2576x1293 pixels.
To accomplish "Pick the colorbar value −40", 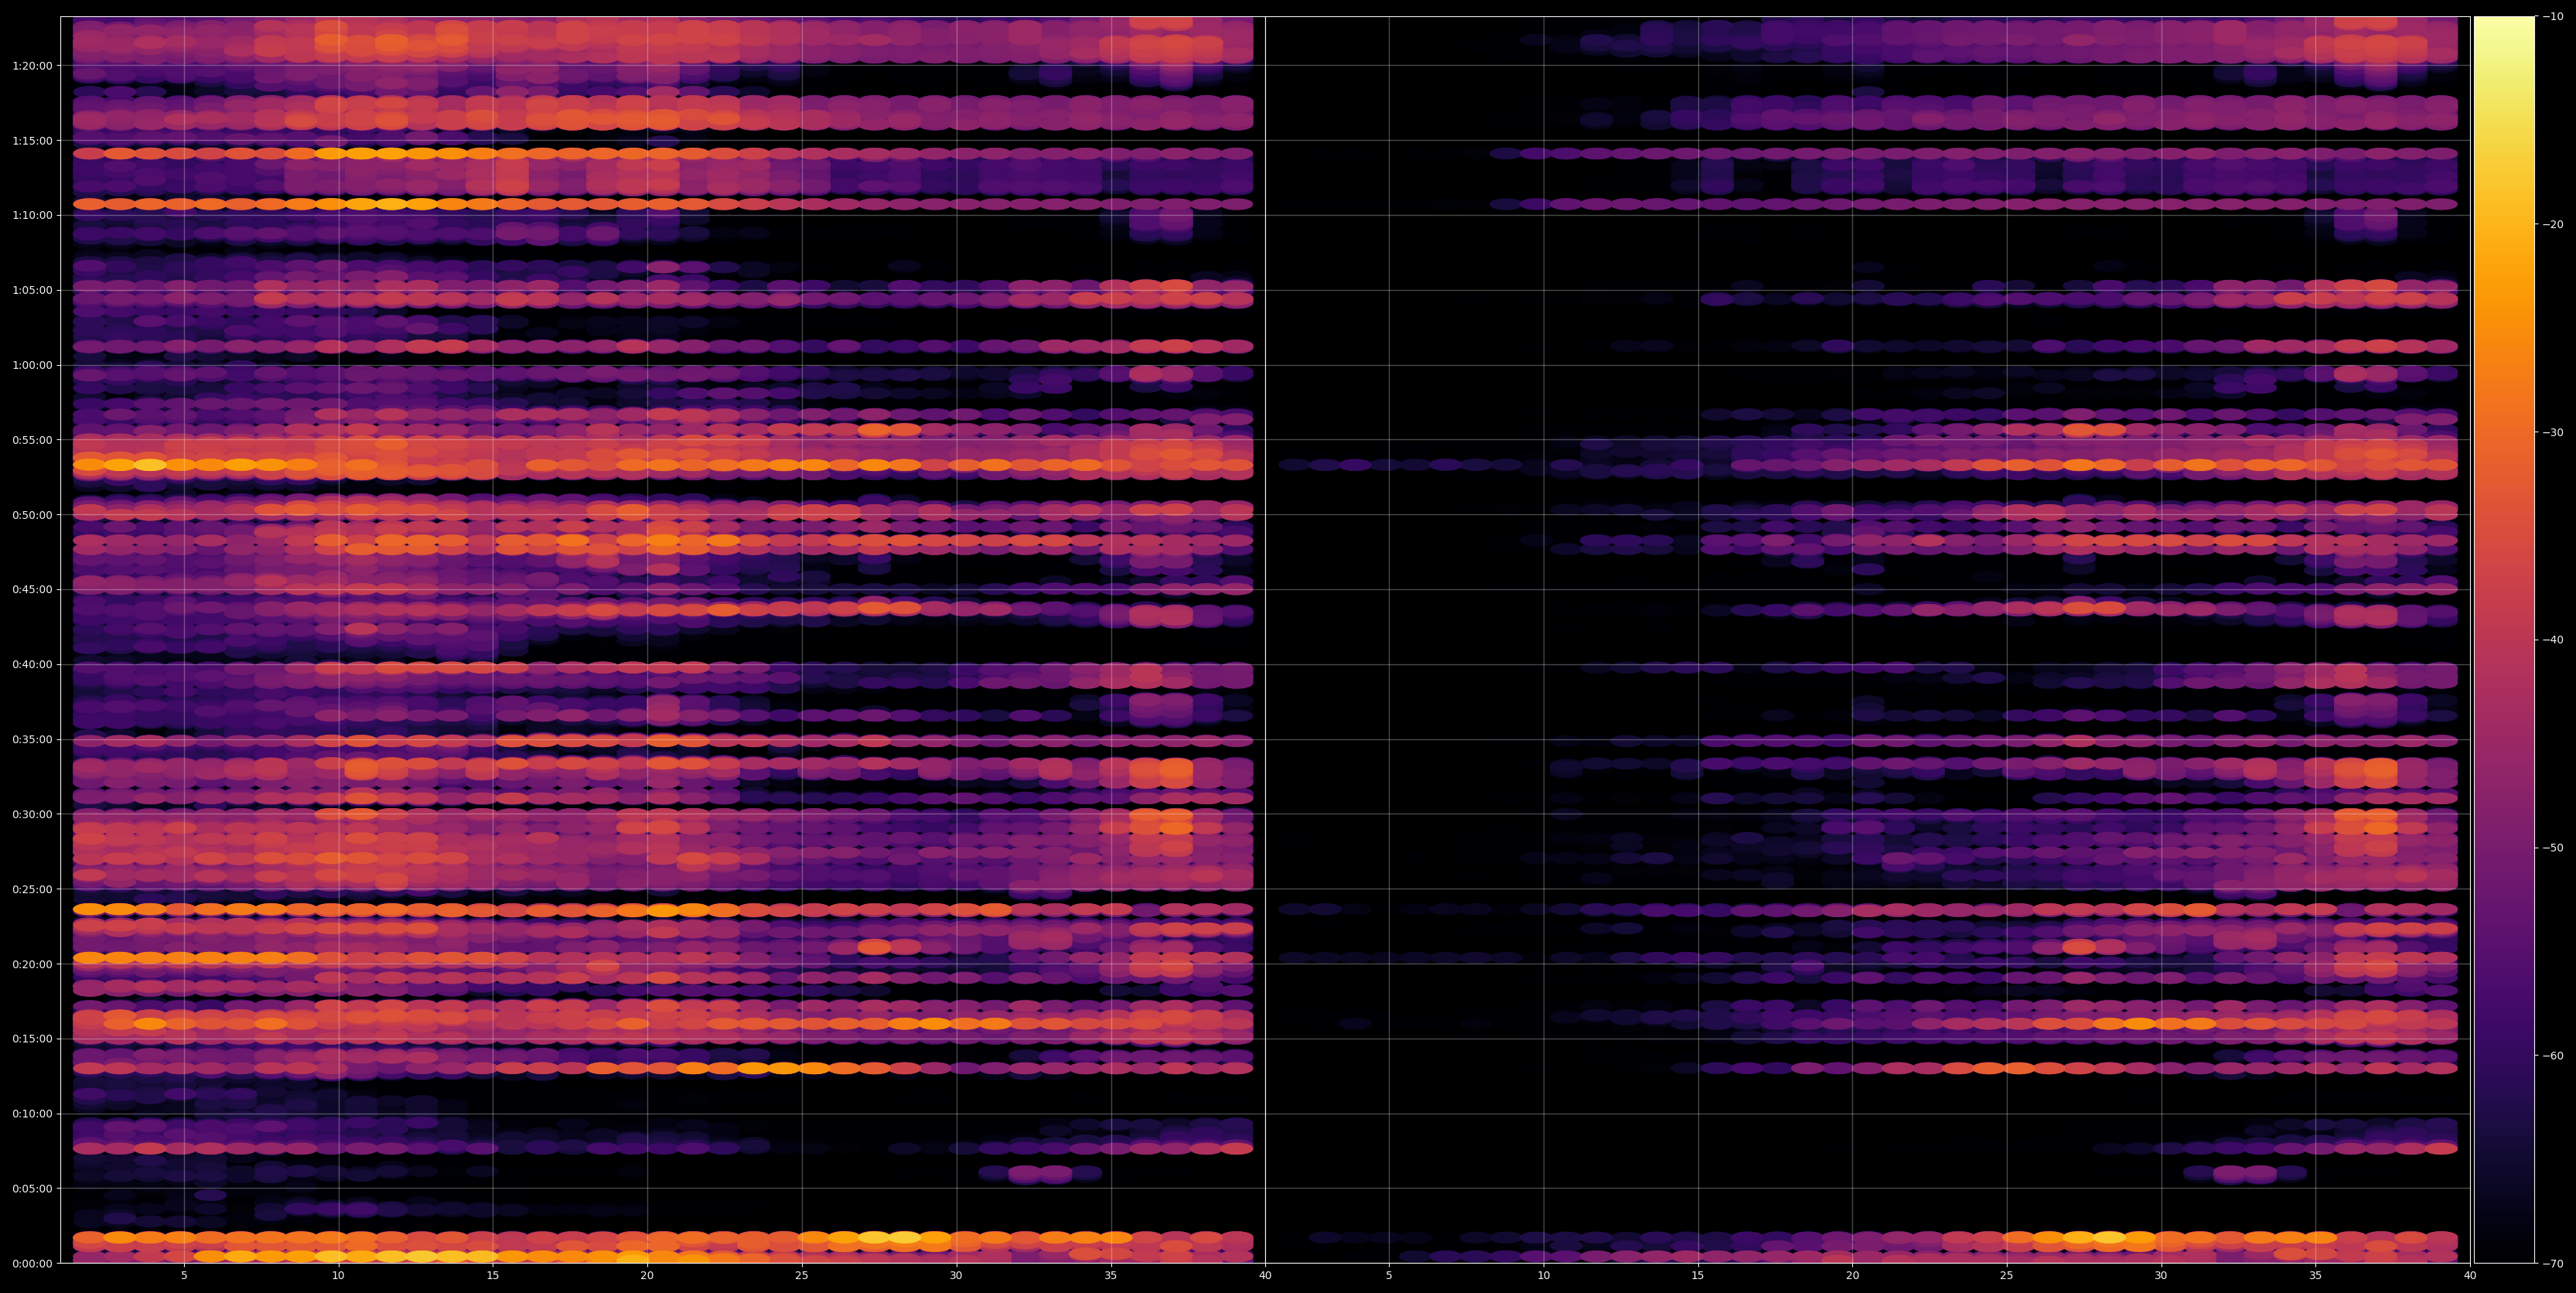I will [x=2553, y=640].
